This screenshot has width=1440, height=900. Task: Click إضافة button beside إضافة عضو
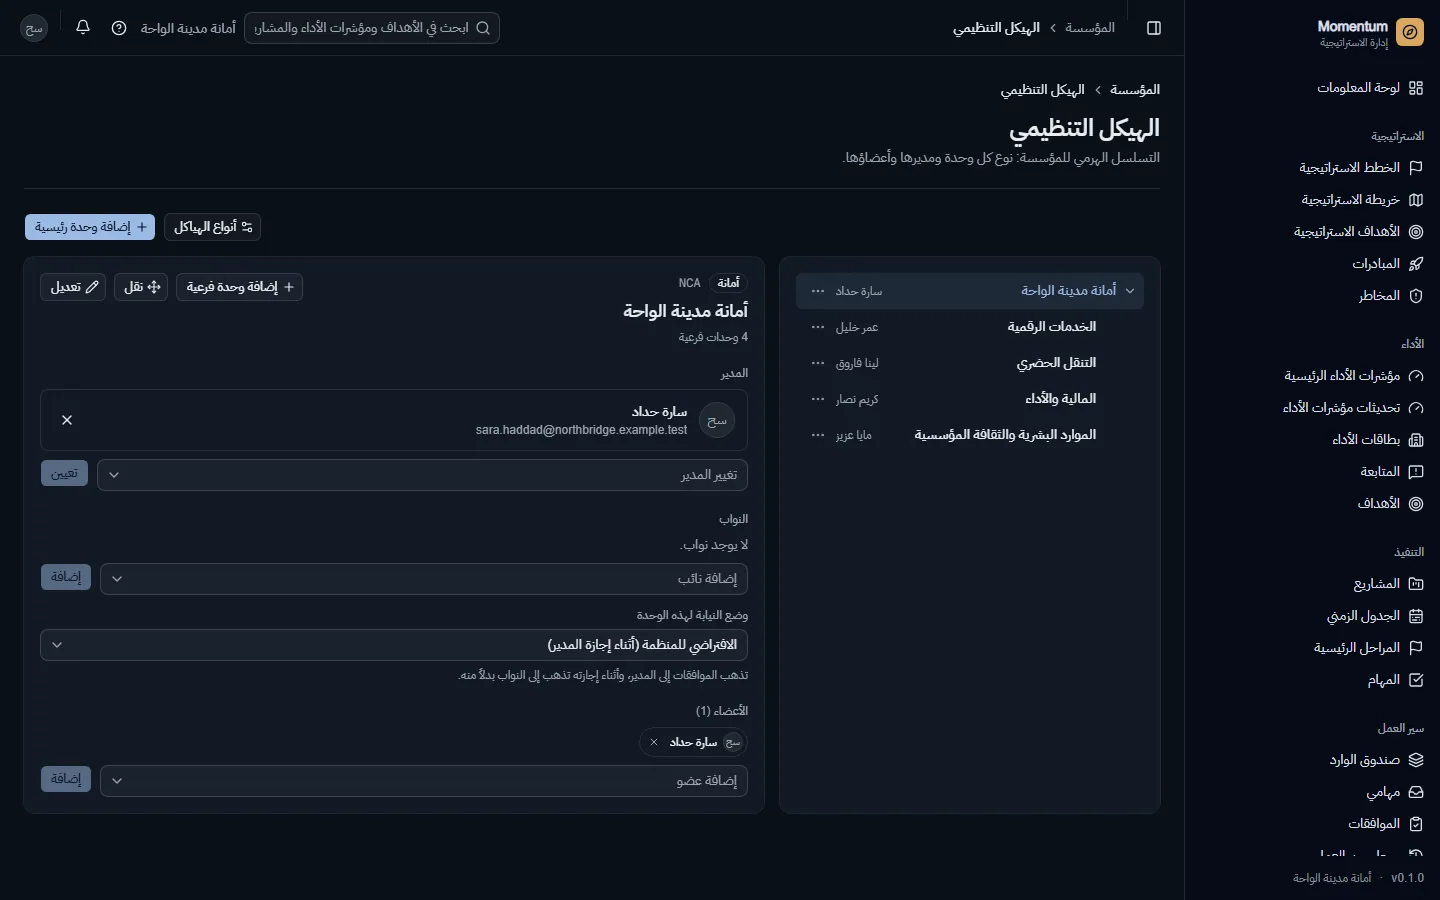coord(66,779)
